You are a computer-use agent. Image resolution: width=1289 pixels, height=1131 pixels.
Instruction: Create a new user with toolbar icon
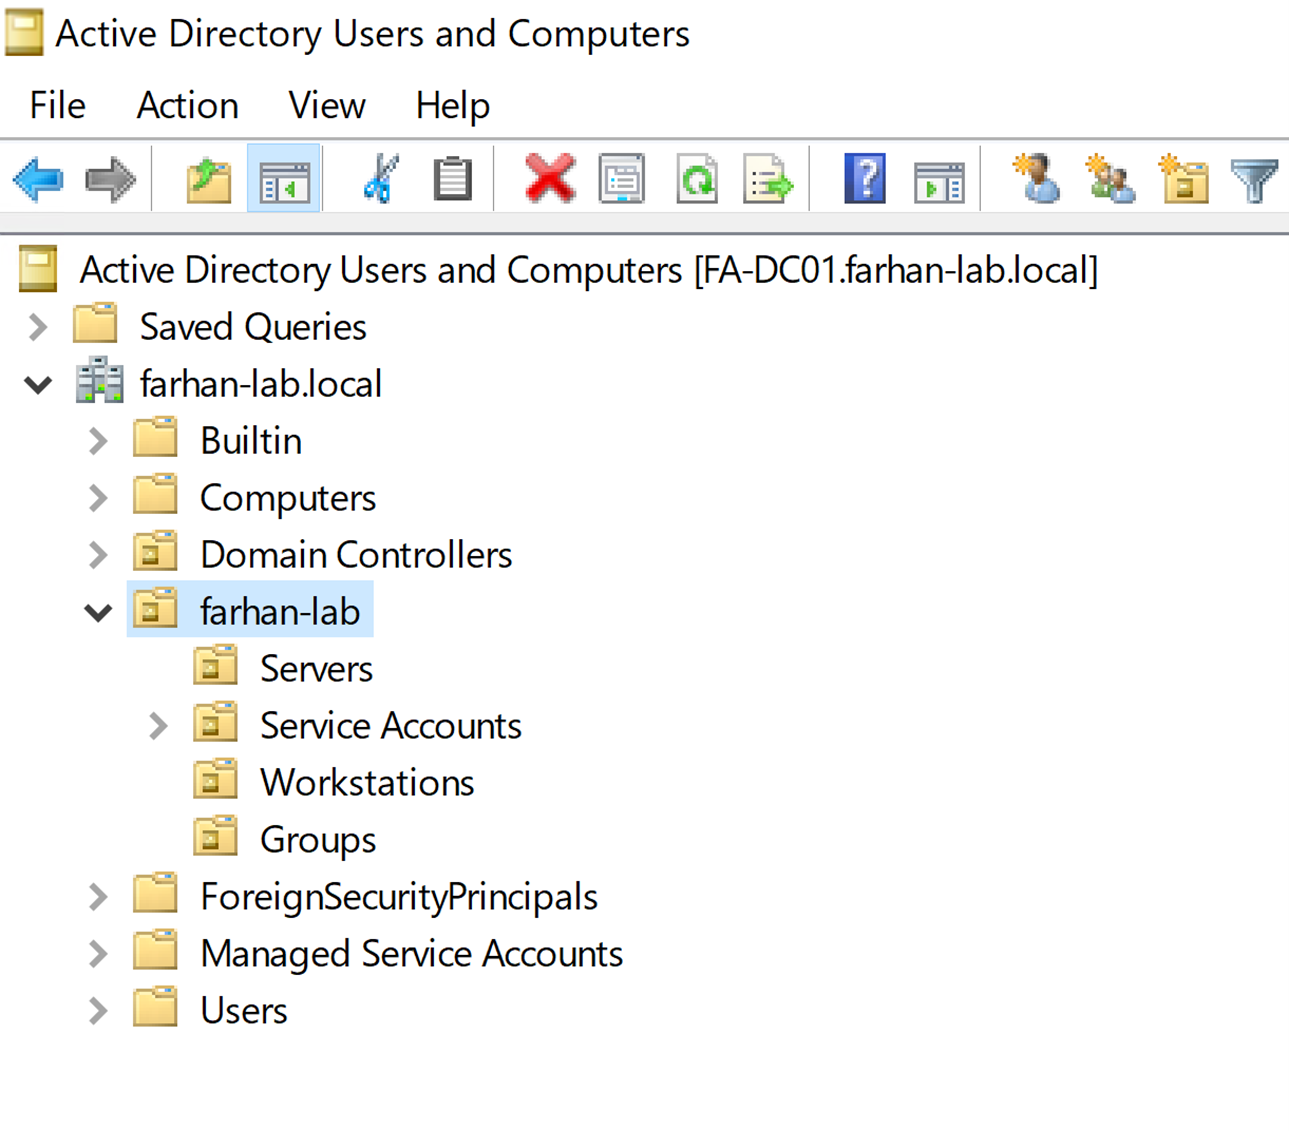pyautogui.click(x=1036, y=180)
